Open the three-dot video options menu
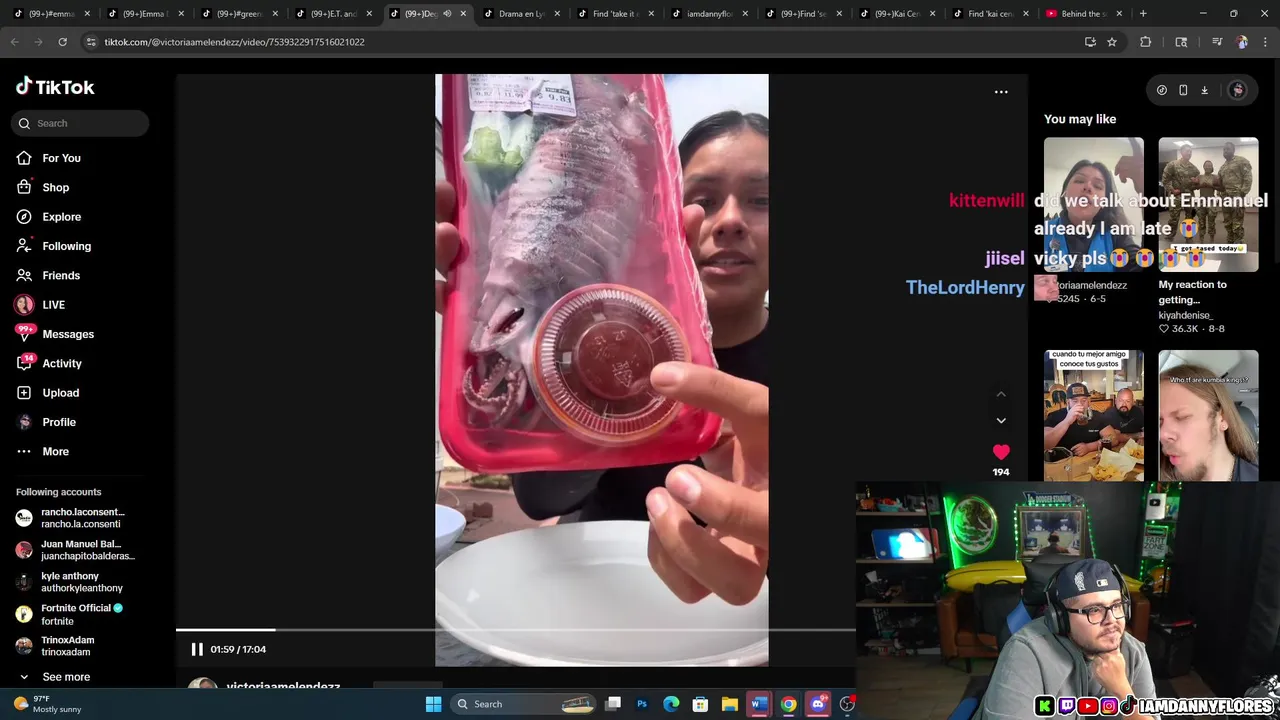The height and width of the screenshot is (720, 1280). (x=1001, y=92)
